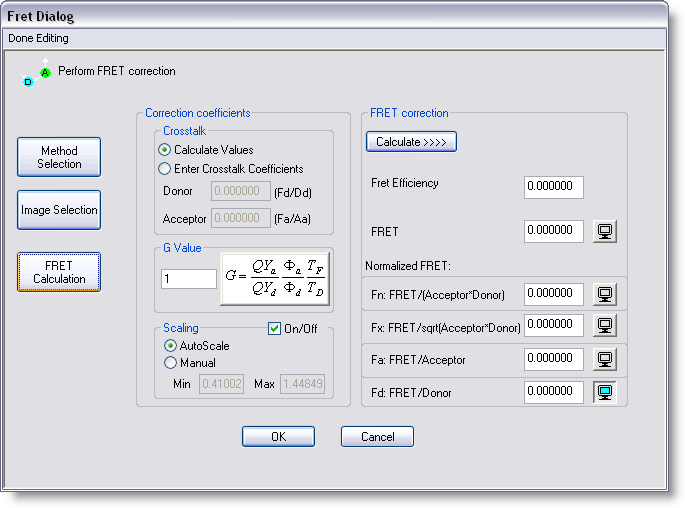This screenshot has width=685, height=508.
Task: Confirm the dialog with OK
Action: point(278,437)
